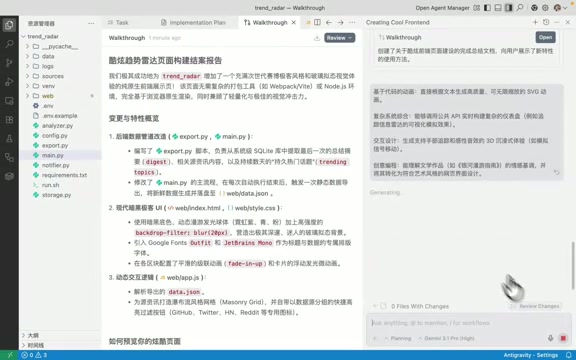Click explorer panel more actions ellipsis

[x=91, y=23]
